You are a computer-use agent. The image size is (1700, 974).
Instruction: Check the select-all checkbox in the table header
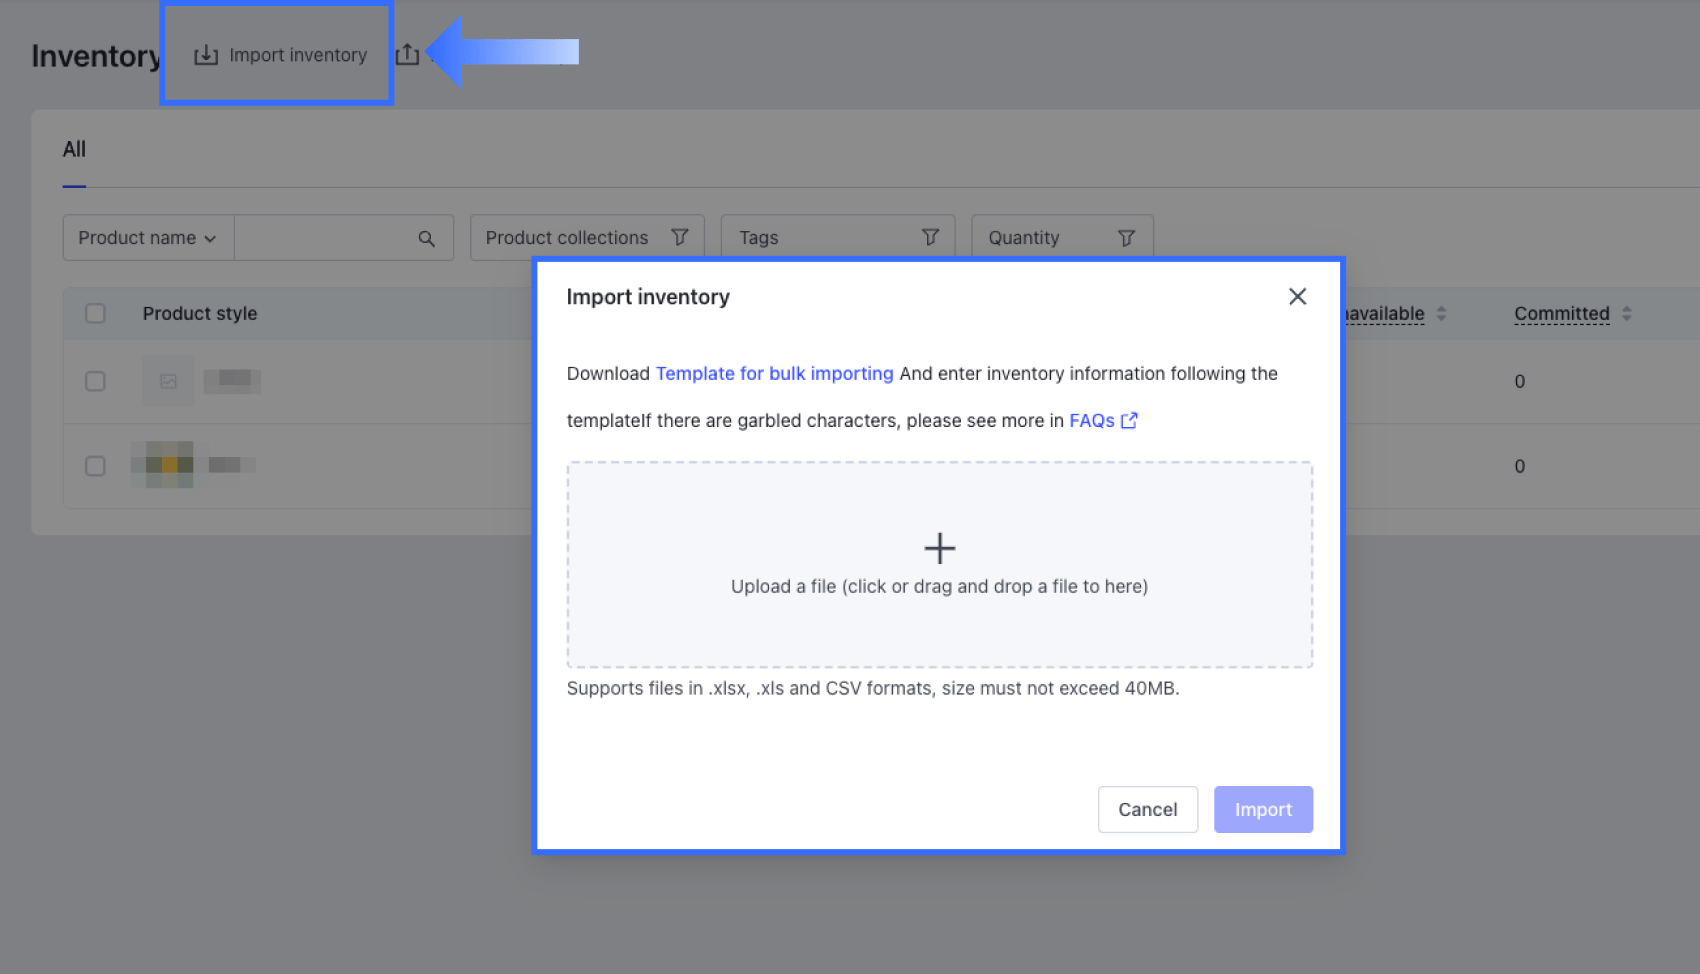point(95,313)
